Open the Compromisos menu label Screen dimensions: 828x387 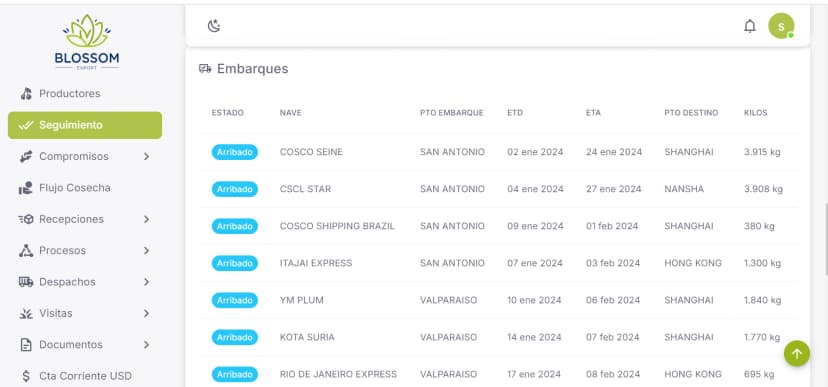(74, 157)
